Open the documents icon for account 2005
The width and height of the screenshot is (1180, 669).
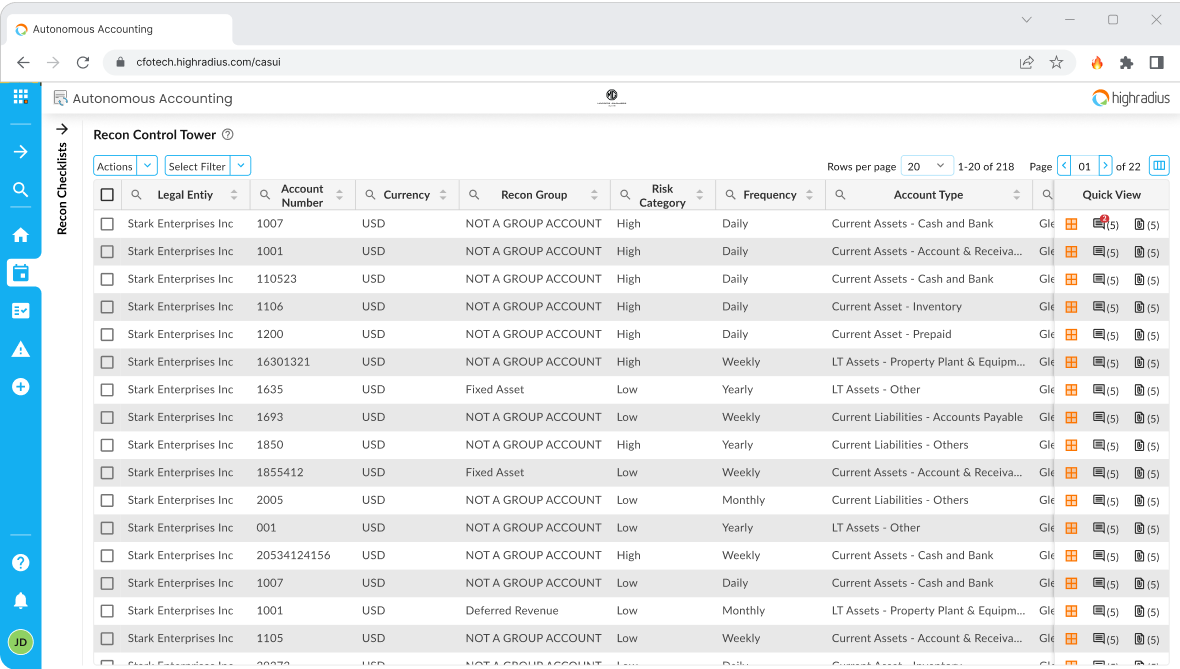1146,501
